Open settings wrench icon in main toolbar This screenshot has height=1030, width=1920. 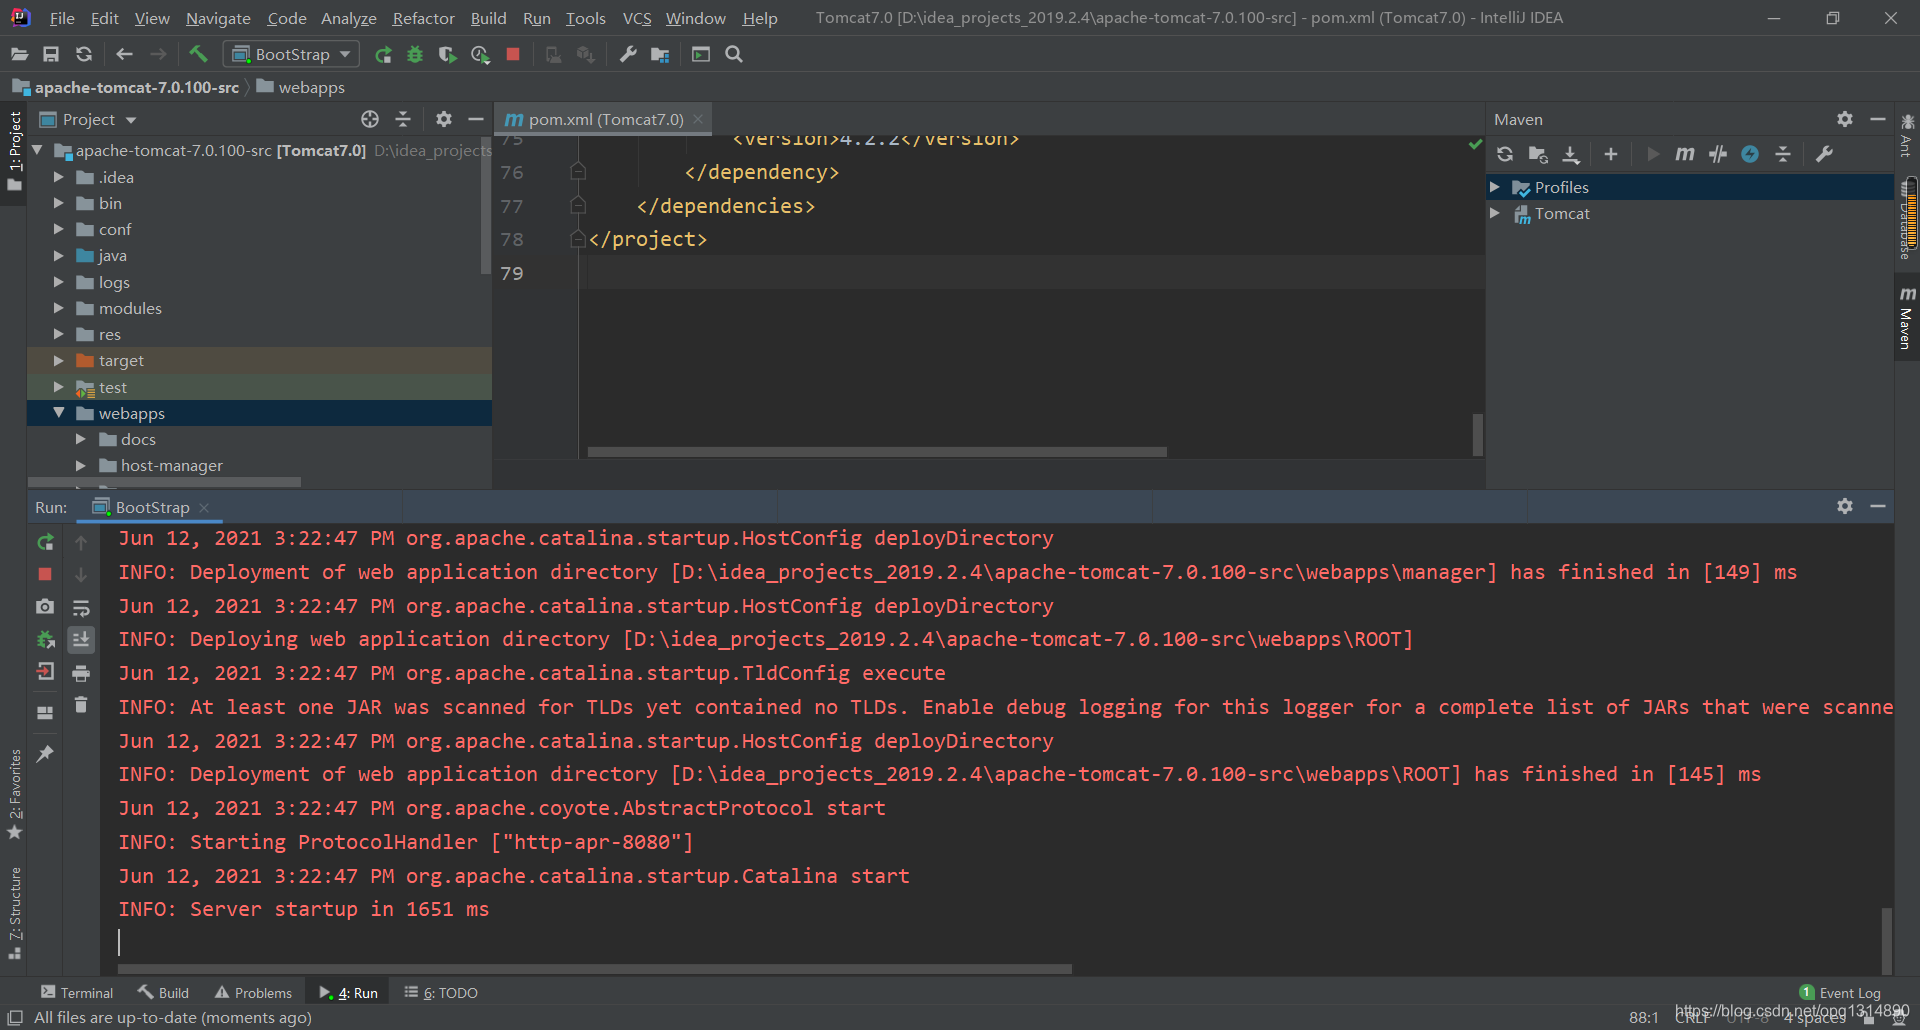click(628, 55)
